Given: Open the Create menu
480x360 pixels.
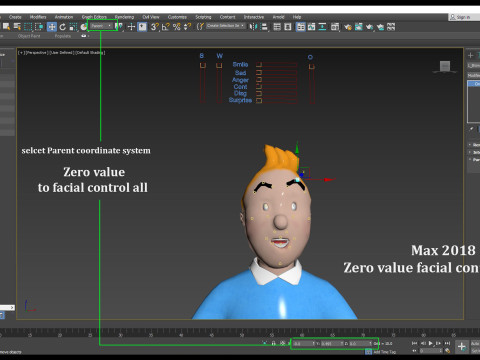Looking at the screenshot, I should click(x=15, y=17).
